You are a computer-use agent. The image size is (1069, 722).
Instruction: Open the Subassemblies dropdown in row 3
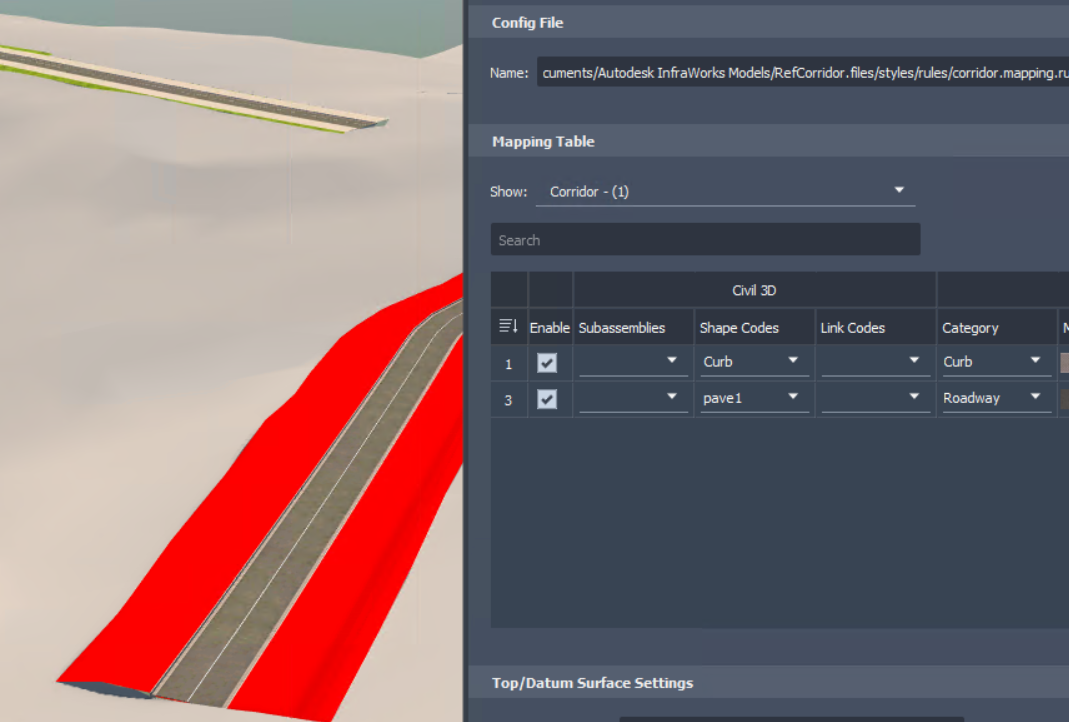click(633, 398)
